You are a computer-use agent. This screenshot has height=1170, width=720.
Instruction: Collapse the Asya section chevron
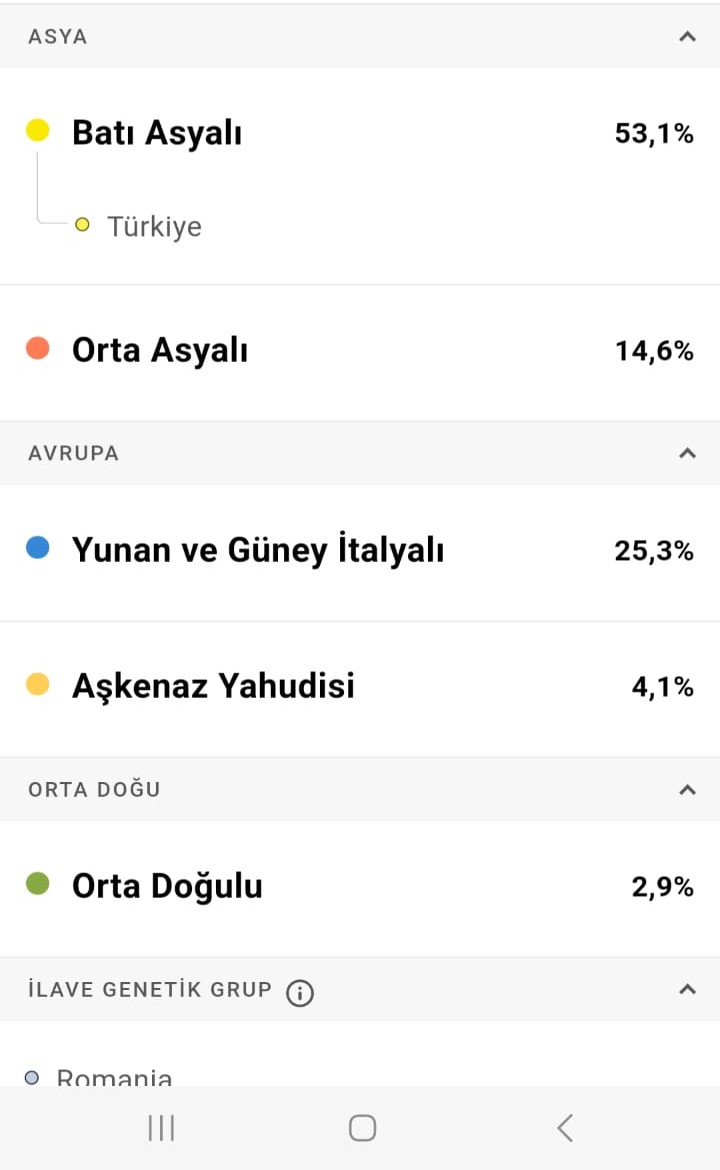[x=687, y=37]
